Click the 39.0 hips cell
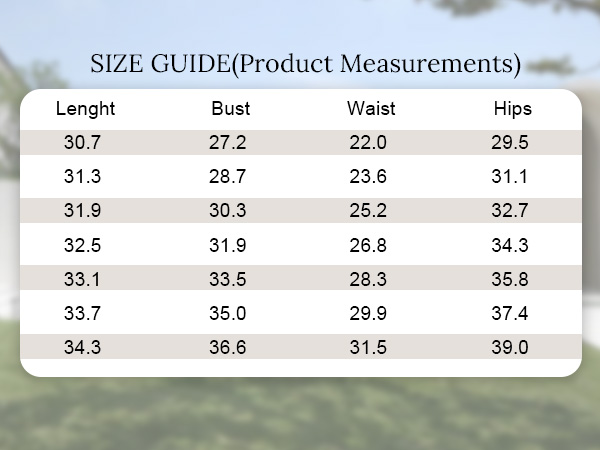The height and width of the screenshot is (450, 600). pos(510,347)
